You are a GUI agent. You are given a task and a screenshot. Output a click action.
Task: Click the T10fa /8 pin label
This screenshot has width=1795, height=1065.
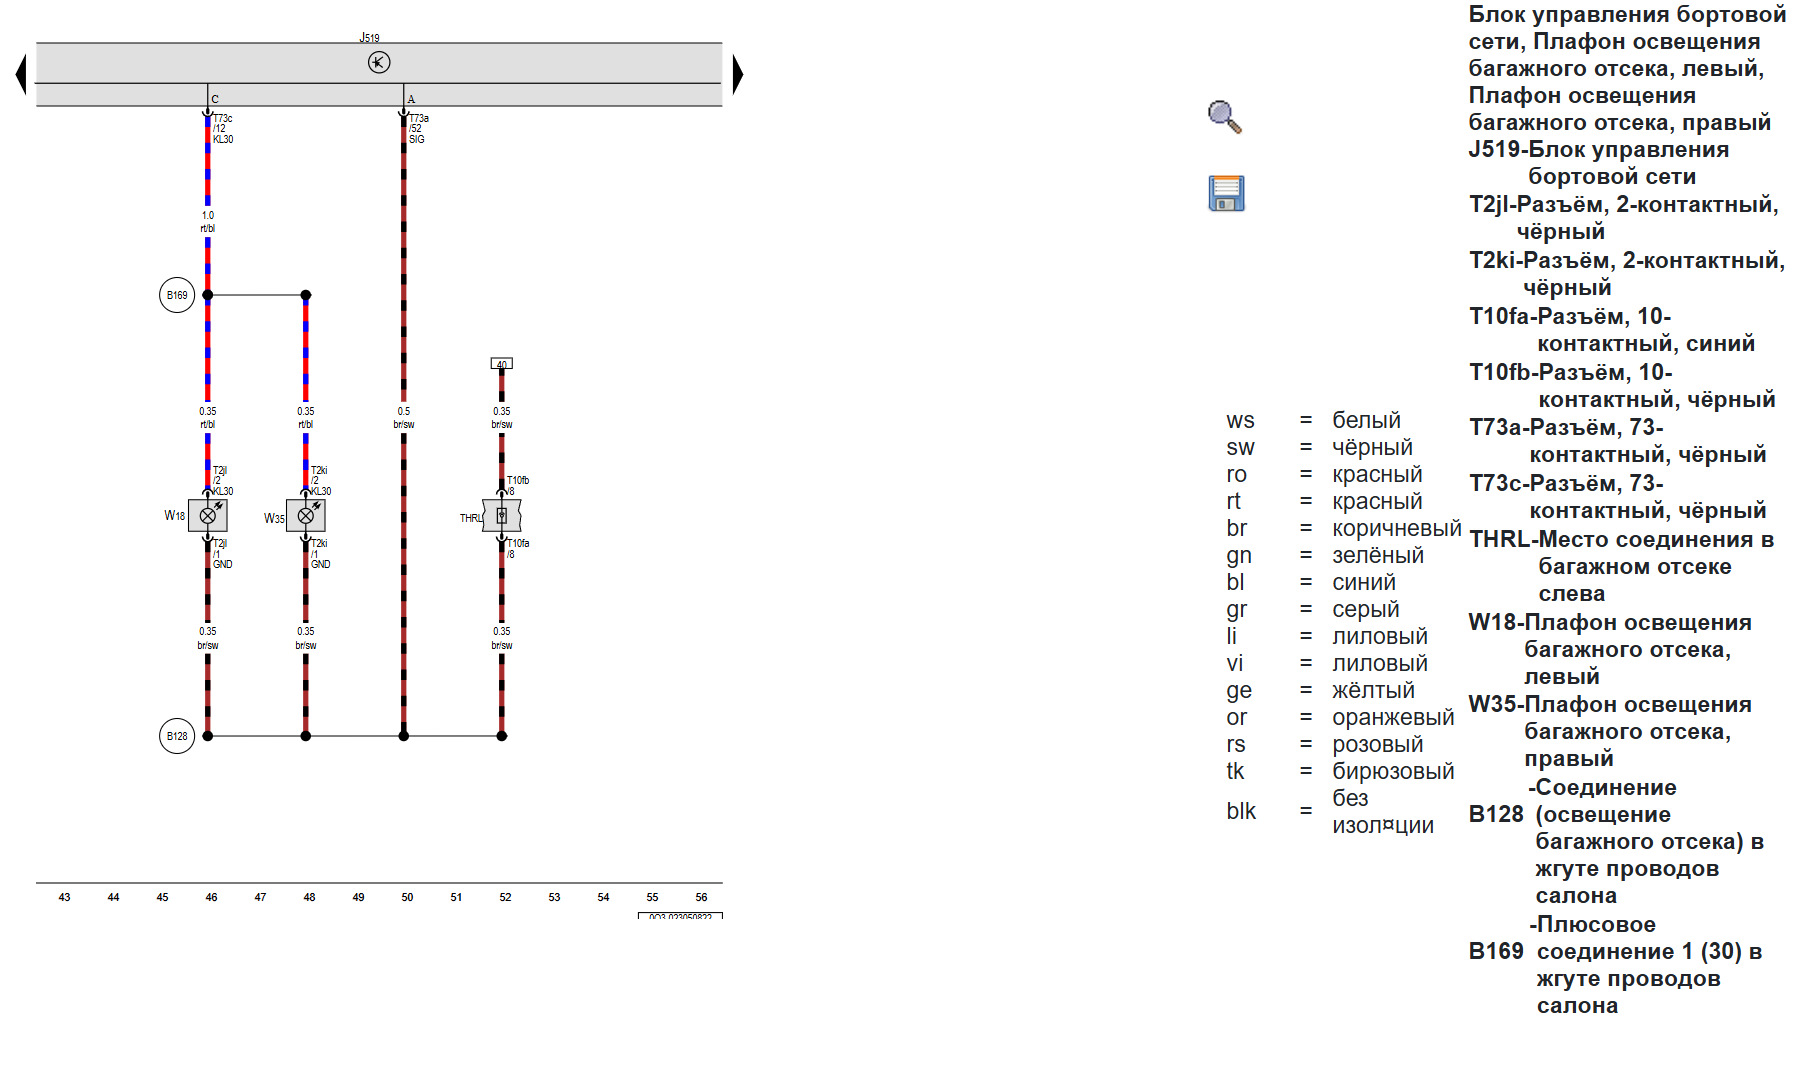tap(517, 549)
